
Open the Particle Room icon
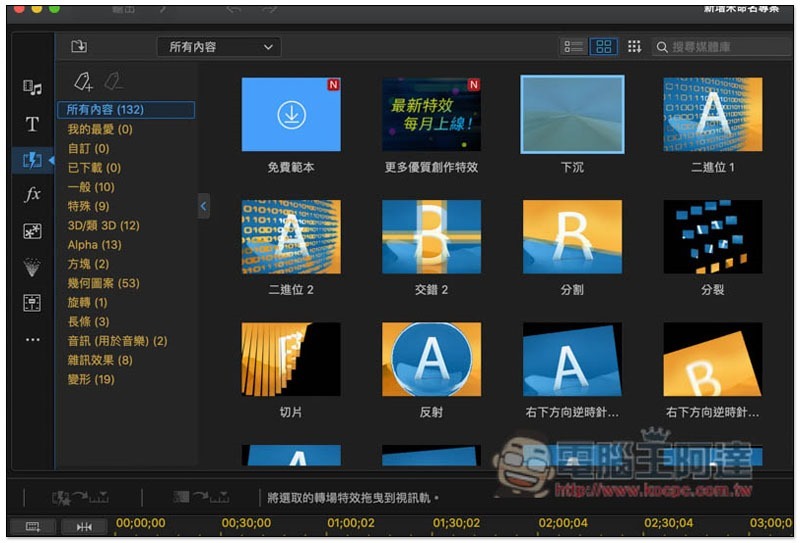tap(32, 267)
